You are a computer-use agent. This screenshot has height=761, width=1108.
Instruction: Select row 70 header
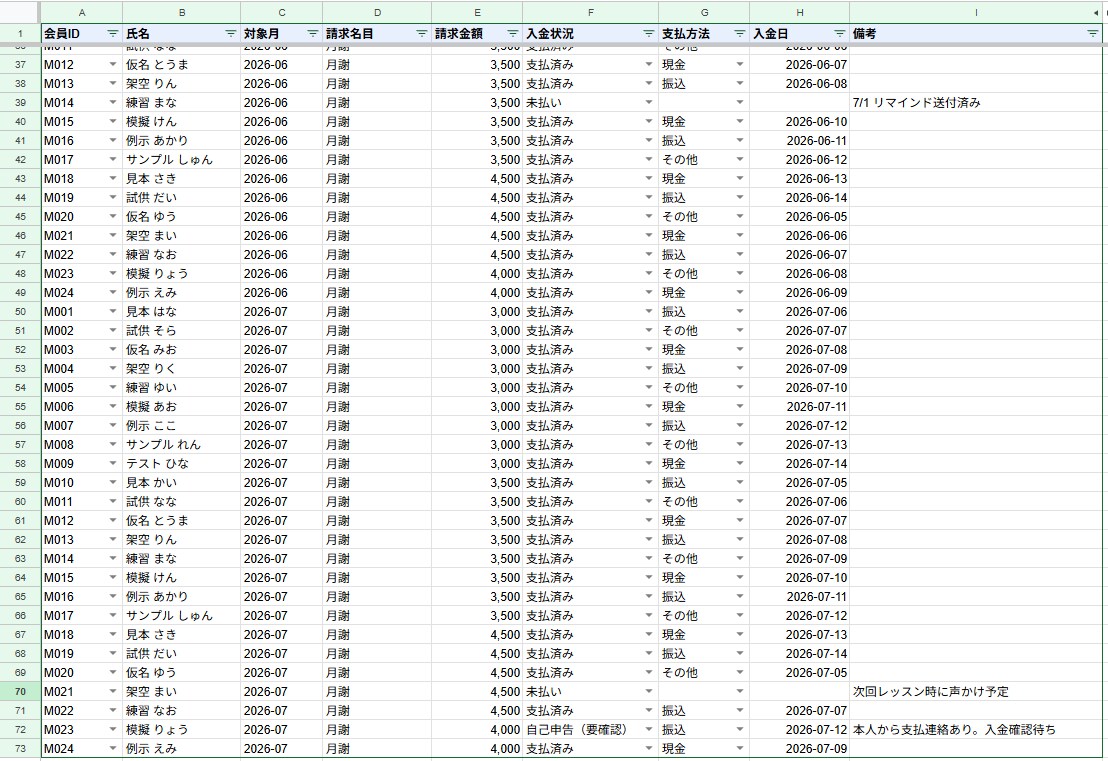[x=20, y=692]
